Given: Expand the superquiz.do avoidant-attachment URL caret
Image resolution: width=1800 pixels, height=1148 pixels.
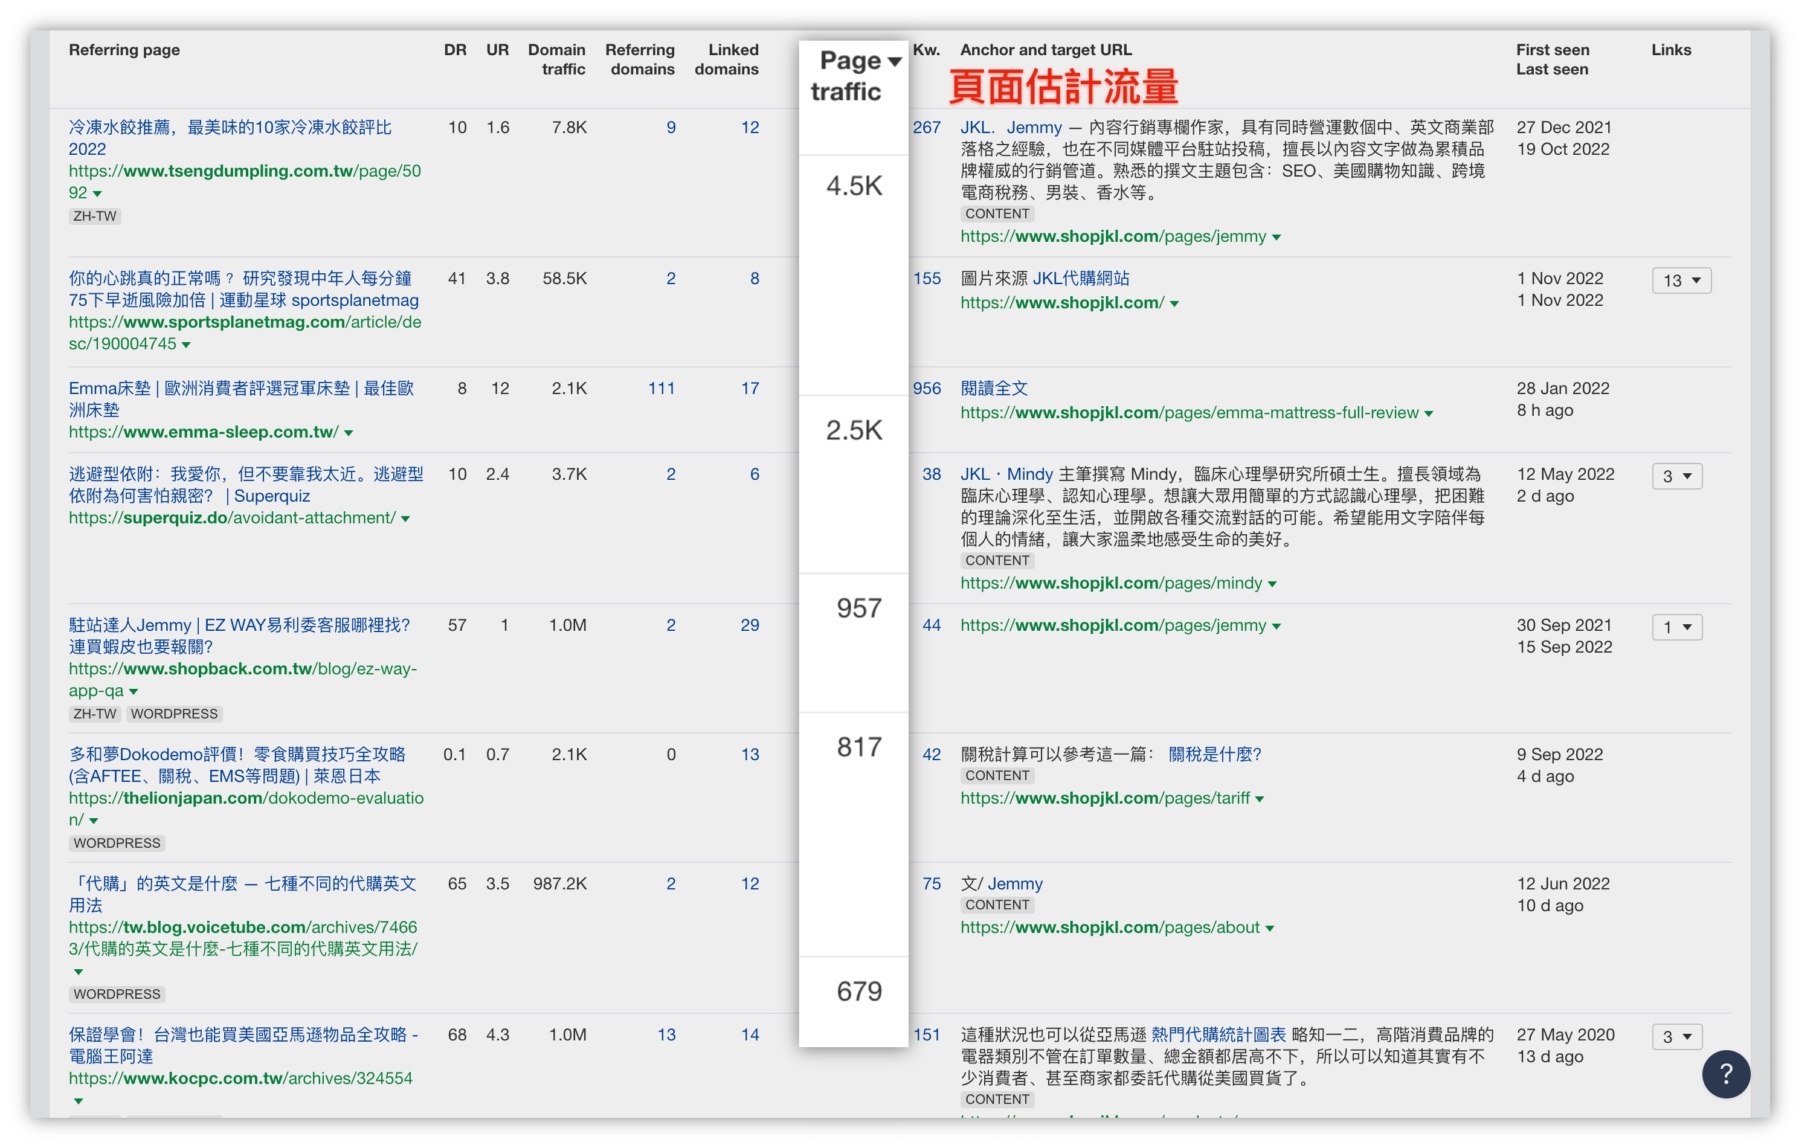Looking at the screenshot, I should coord(403,518).
